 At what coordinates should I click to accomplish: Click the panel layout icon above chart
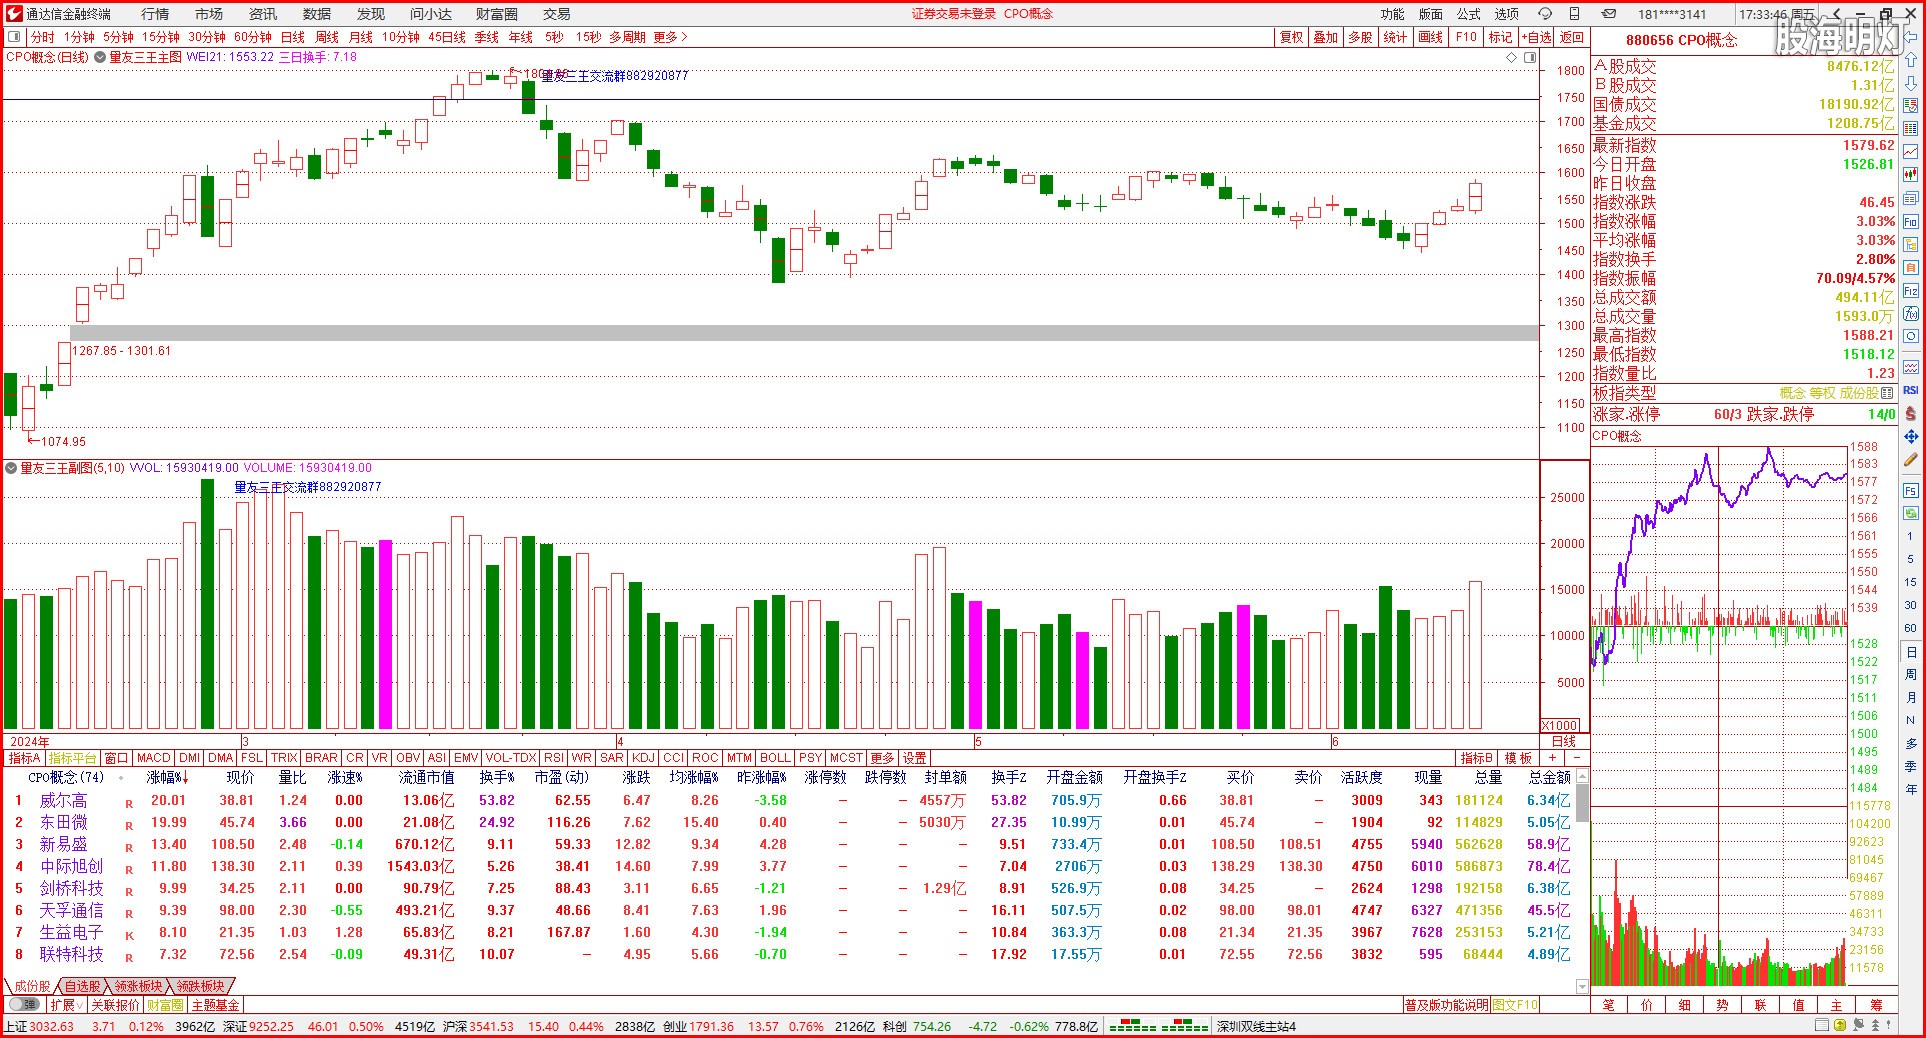tap(1529, 58)
